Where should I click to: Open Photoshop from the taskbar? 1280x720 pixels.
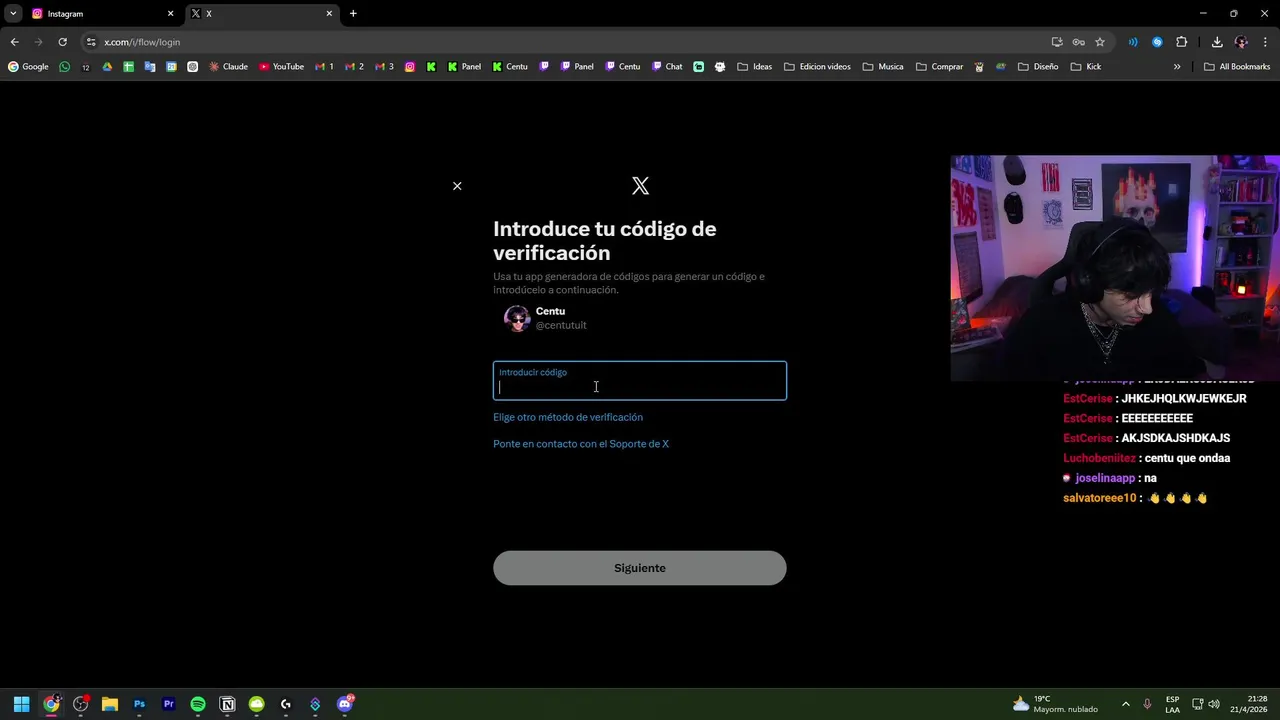click(139, 704)
